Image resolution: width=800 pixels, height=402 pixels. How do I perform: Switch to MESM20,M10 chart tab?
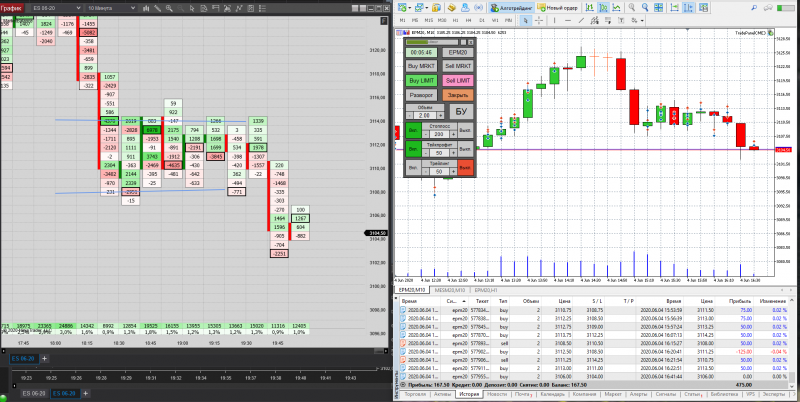point(448,289)
